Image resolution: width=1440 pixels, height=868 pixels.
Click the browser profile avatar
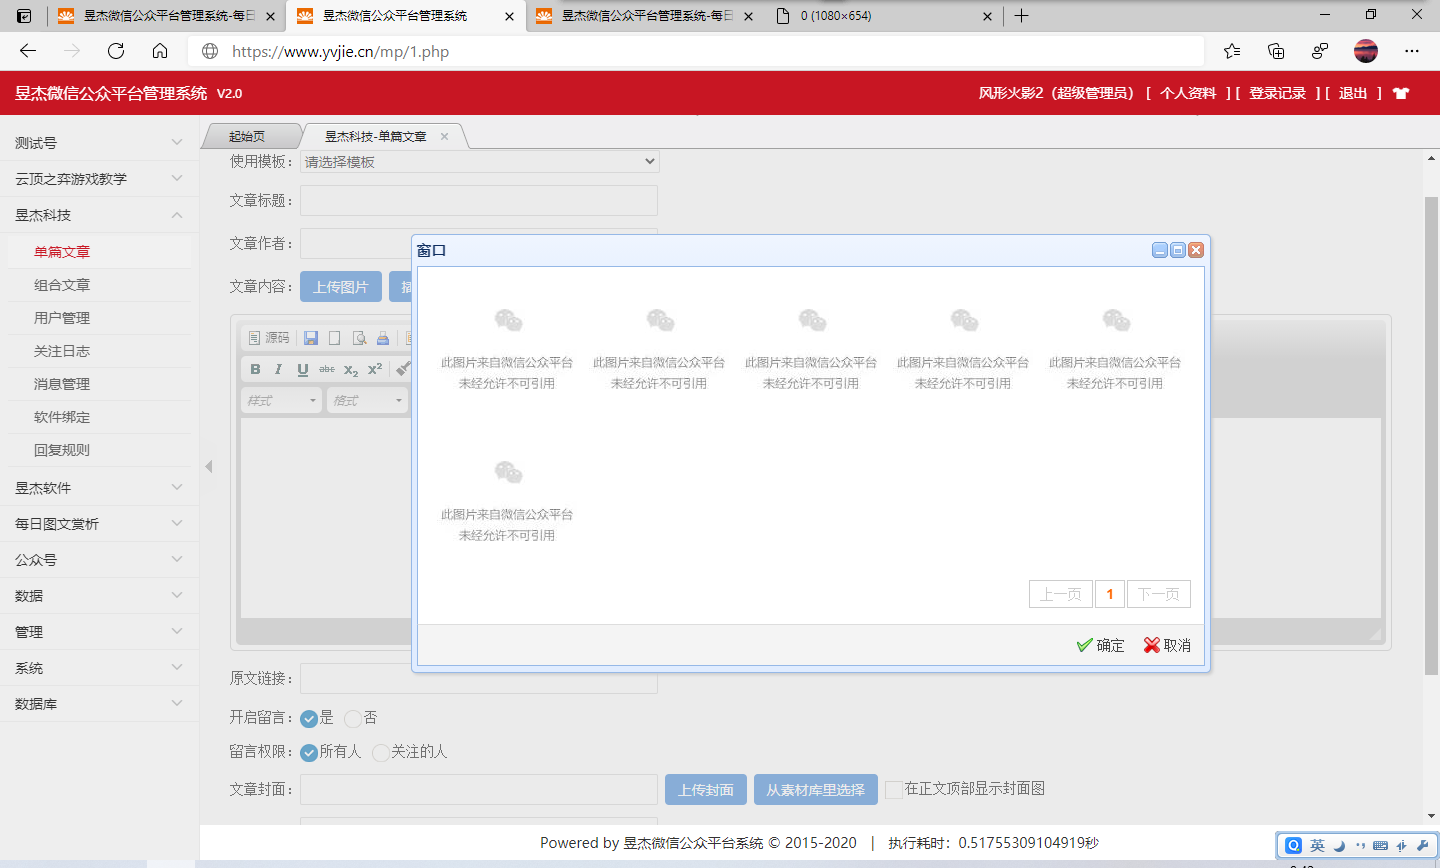[x=1366, y=51]
